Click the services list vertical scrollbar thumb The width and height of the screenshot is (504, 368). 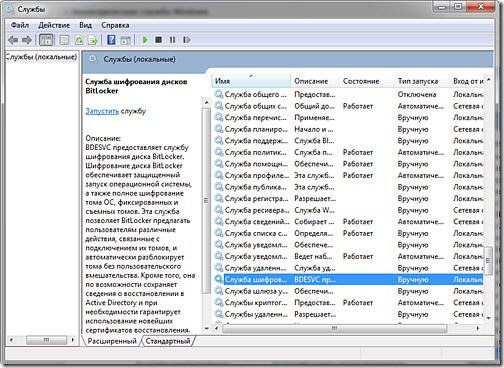[488, 260]
